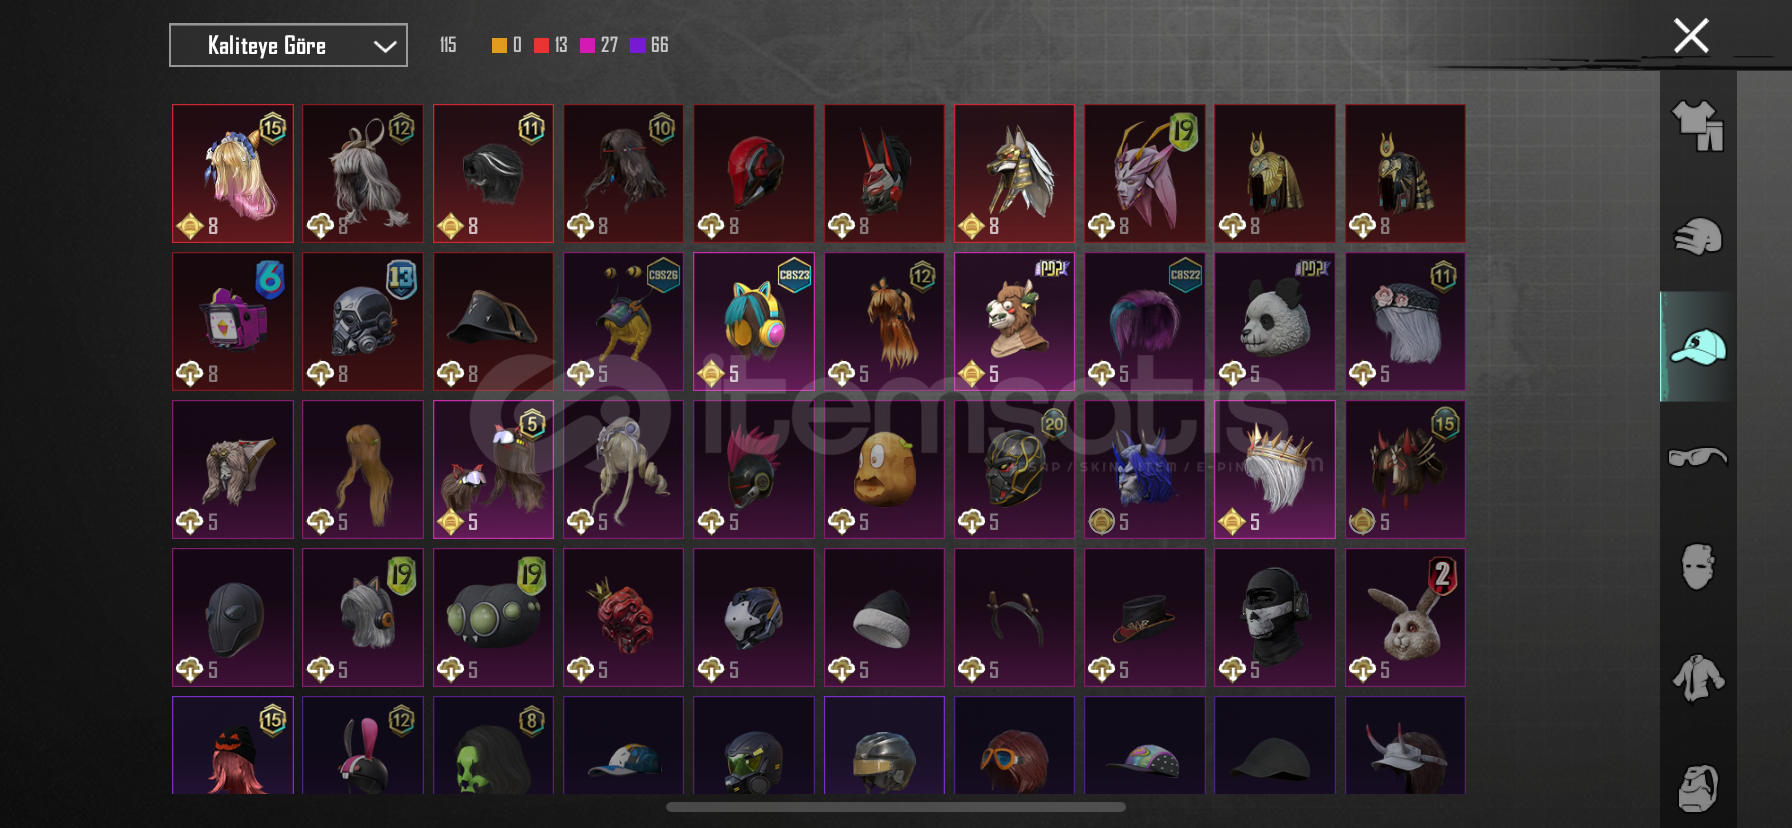Filter by the purple quality swatch
This screenshot has height=828, width=1792.
click(637, 45)
